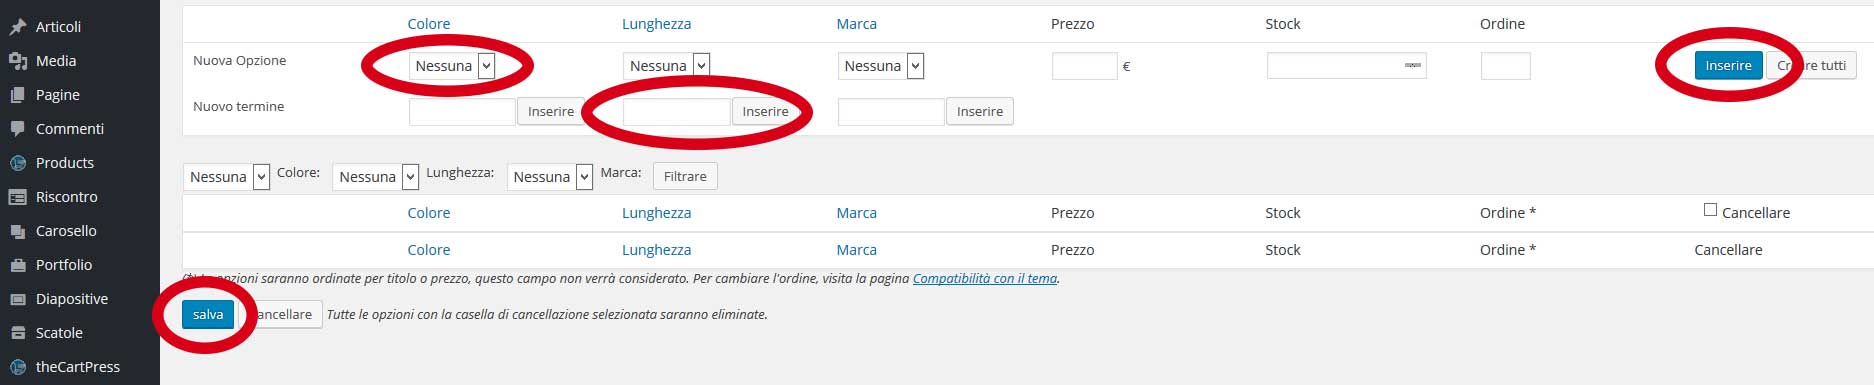The height and width of the screenshot is (385, 1874).
Task: Open the Lunghezza dropdown in Nuova Opzione
Action: tap(666, 66)
